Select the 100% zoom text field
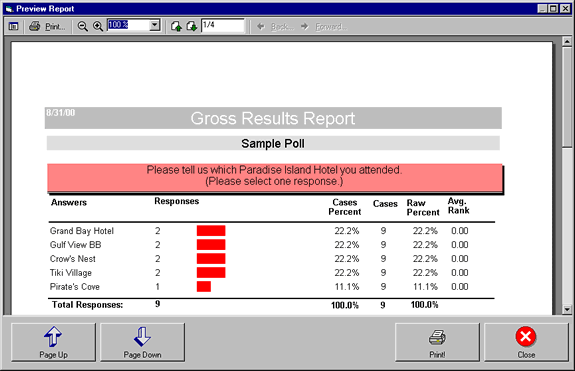Viewport: 575px width, 371px height. (x=129, y=25)
